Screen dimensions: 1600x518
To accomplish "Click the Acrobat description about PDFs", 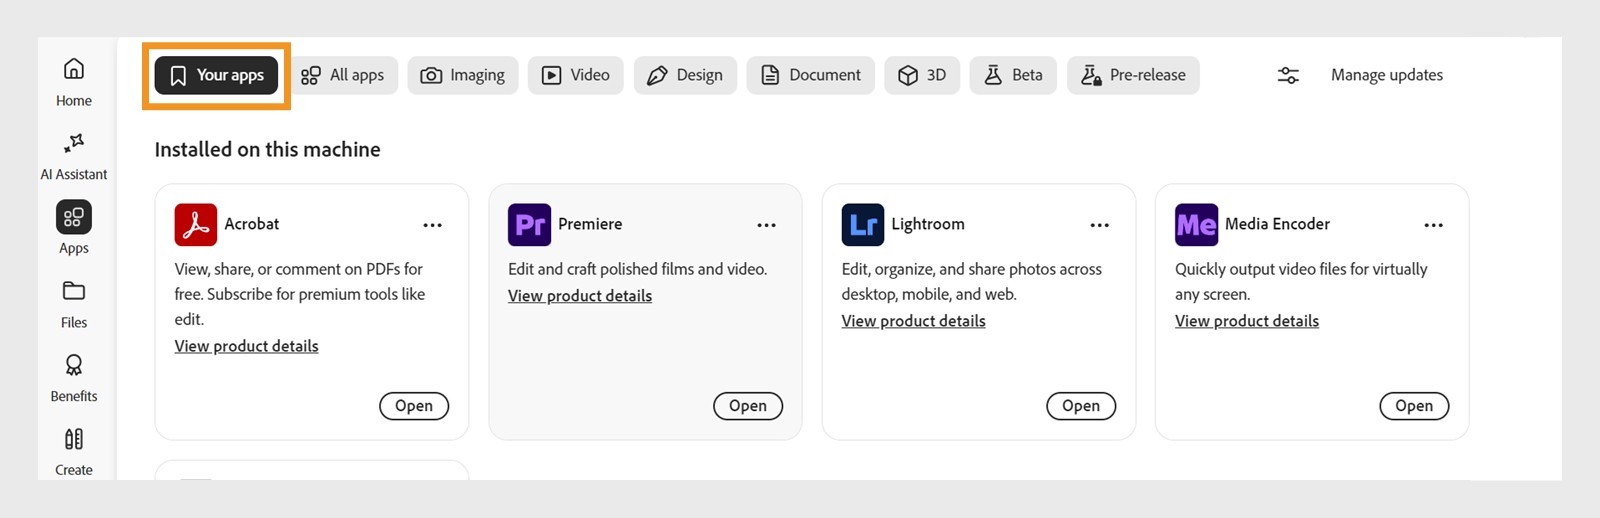I will click(300, 294).
